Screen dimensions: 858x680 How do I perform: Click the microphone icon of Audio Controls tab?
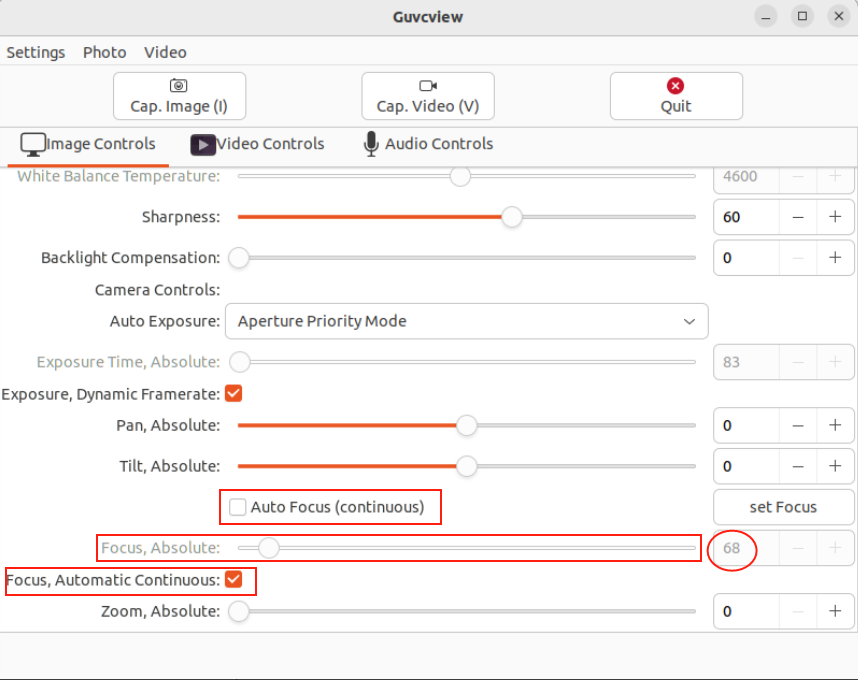point(371,144)
